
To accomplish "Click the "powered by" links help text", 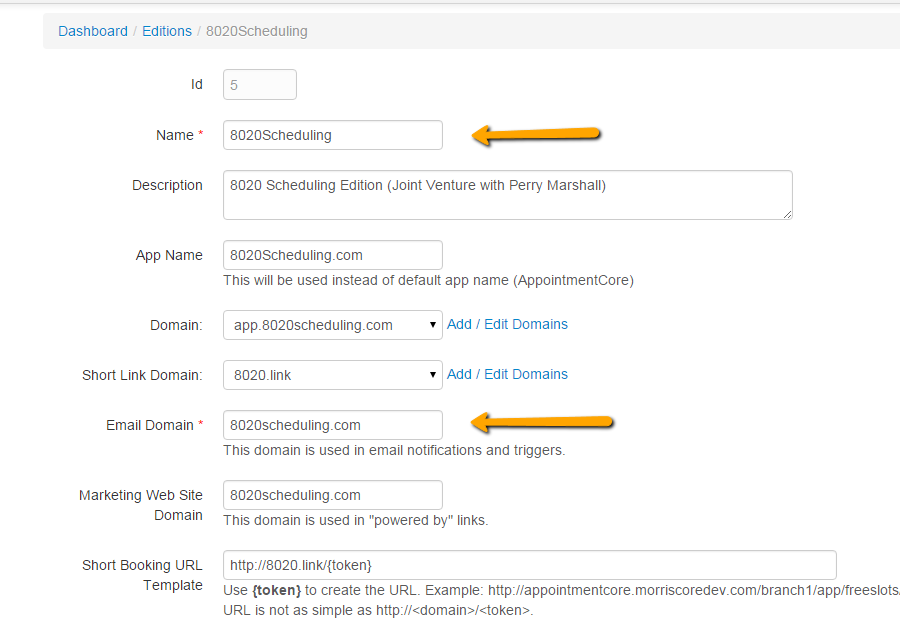I will coord(355,520).
